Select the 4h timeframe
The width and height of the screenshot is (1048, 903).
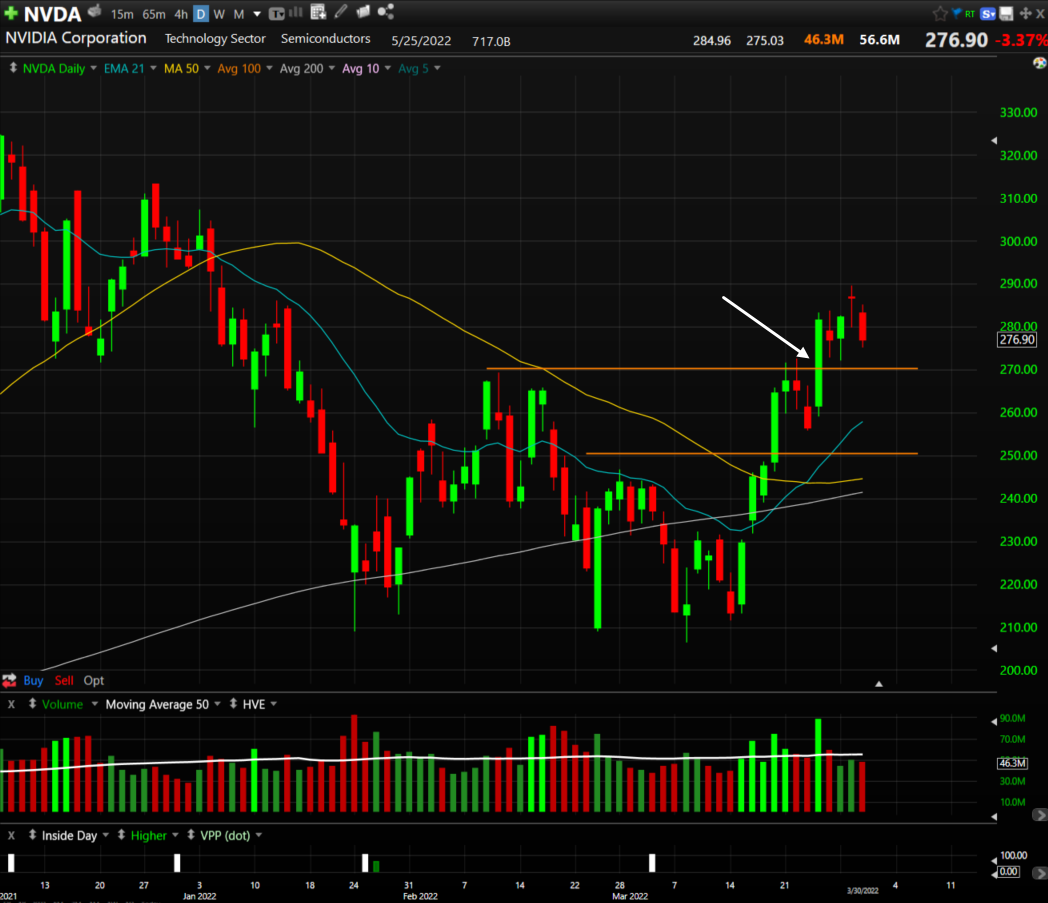tap(181, 14)
